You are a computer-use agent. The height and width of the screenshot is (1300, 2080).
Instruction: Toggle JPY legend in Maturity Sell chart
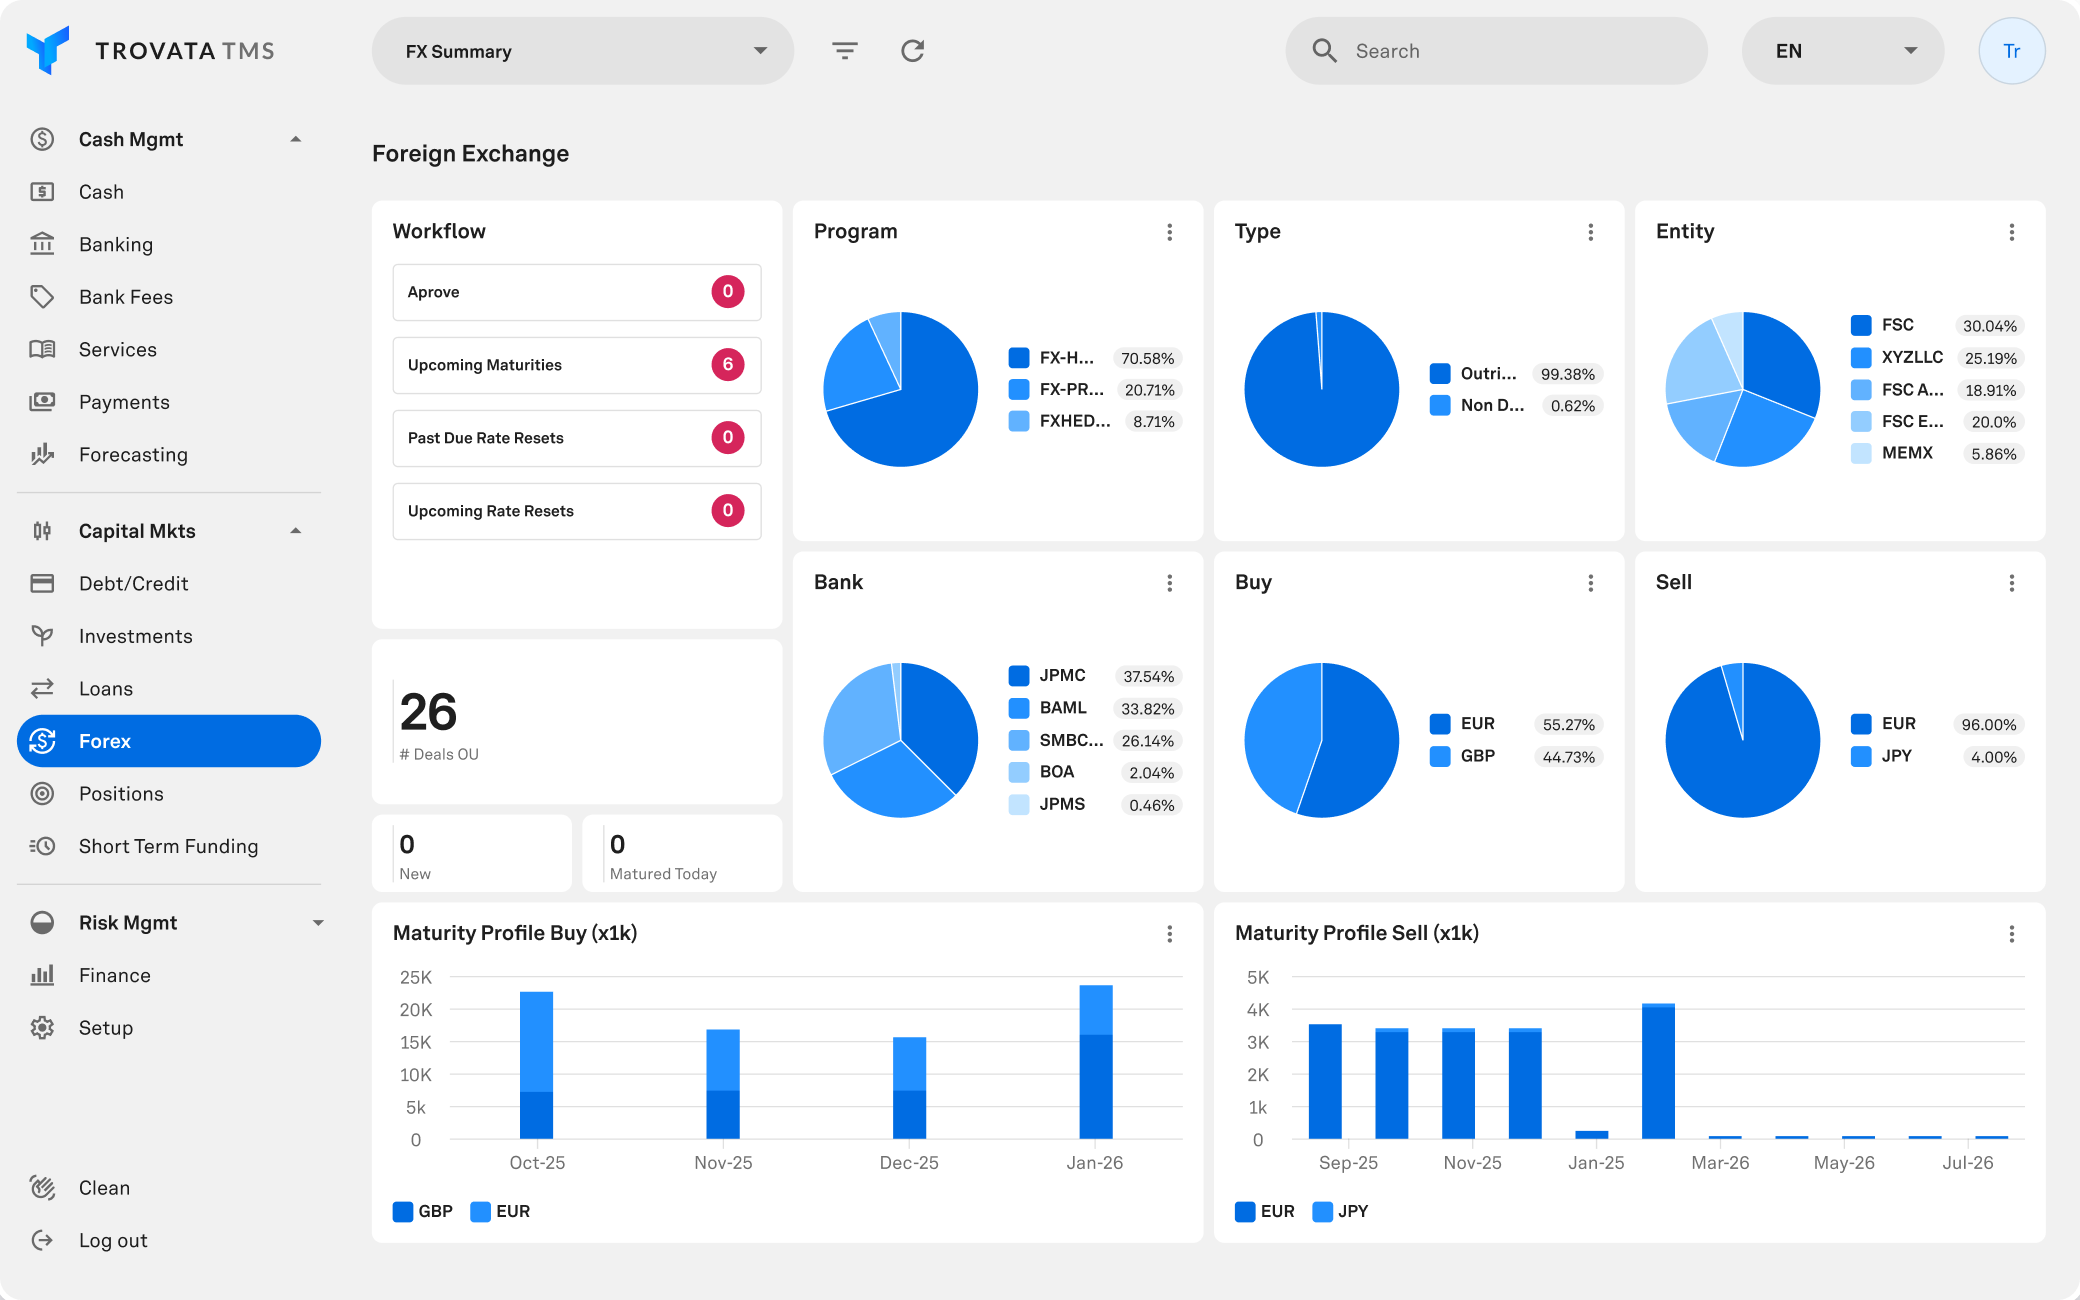pos(1340,1211)
